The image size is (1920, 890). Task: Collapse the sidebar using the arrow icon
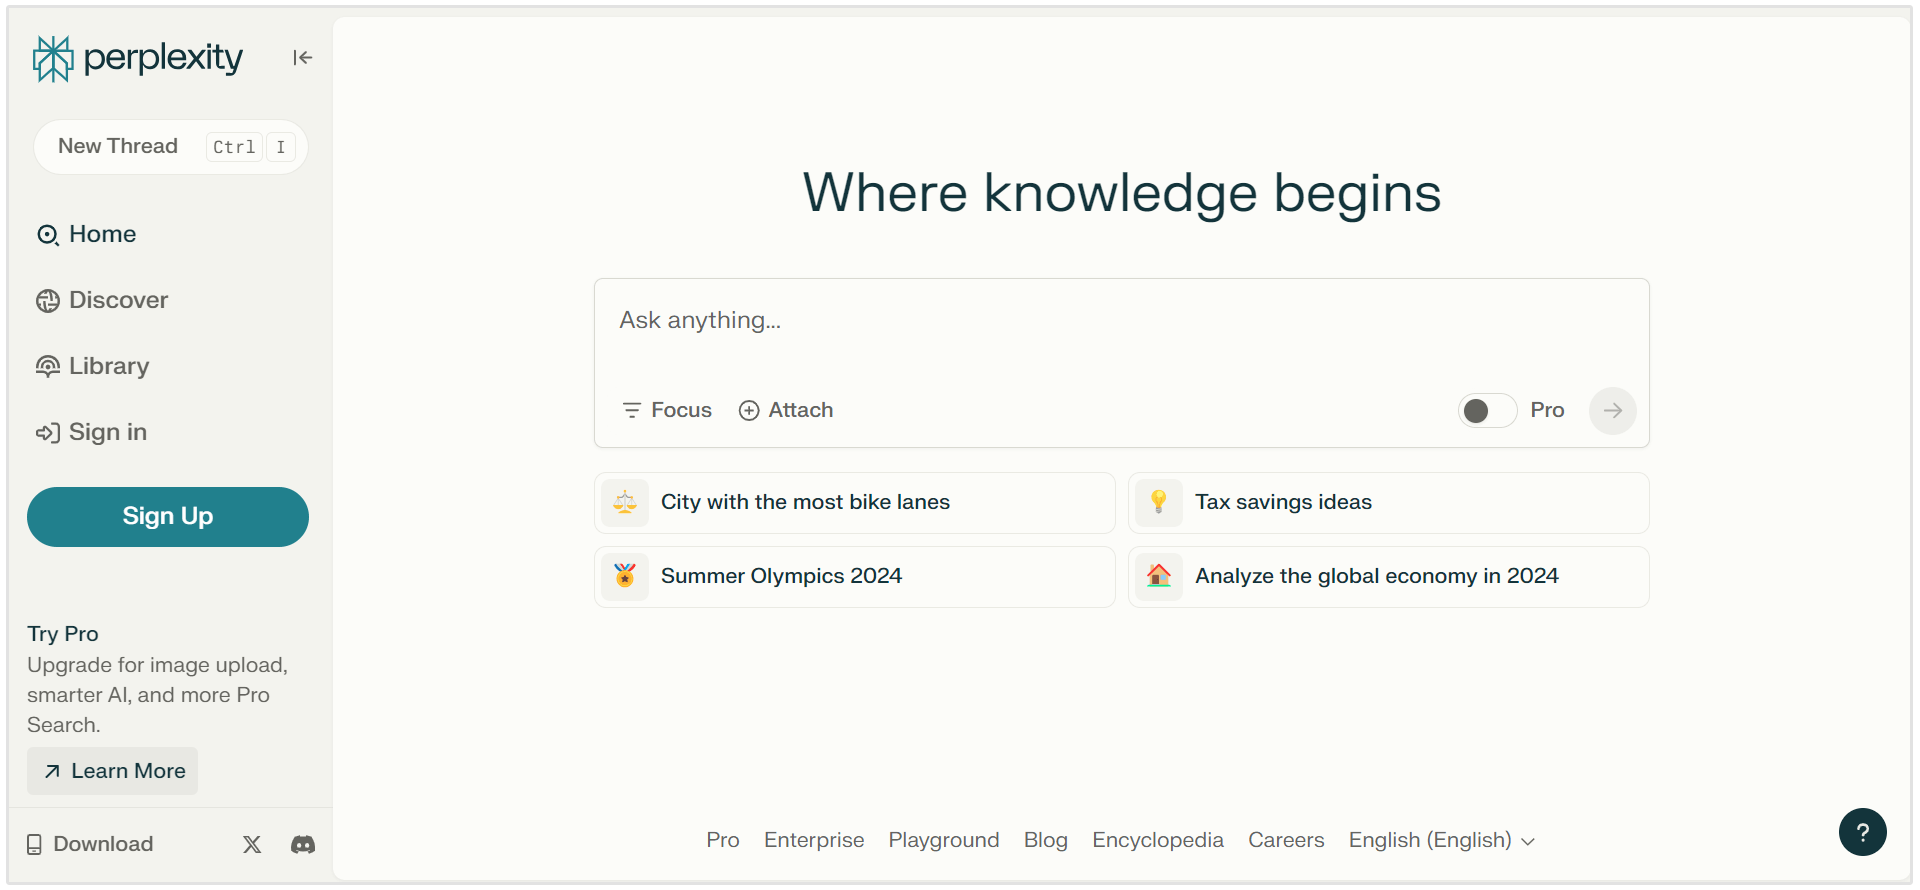point(302,58)
